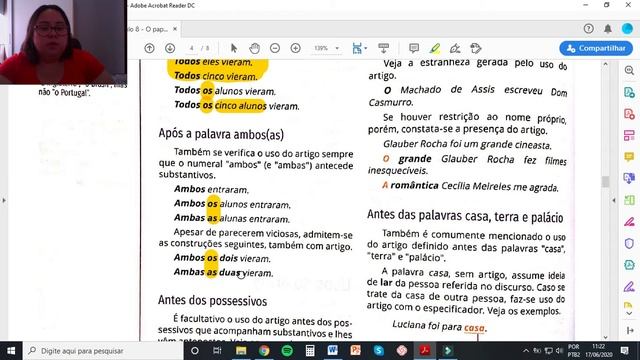Click highlighted 'os' in 'Ambos os dois vieram'
Viewport: 640px width, 360px height.
coord(212,258)
